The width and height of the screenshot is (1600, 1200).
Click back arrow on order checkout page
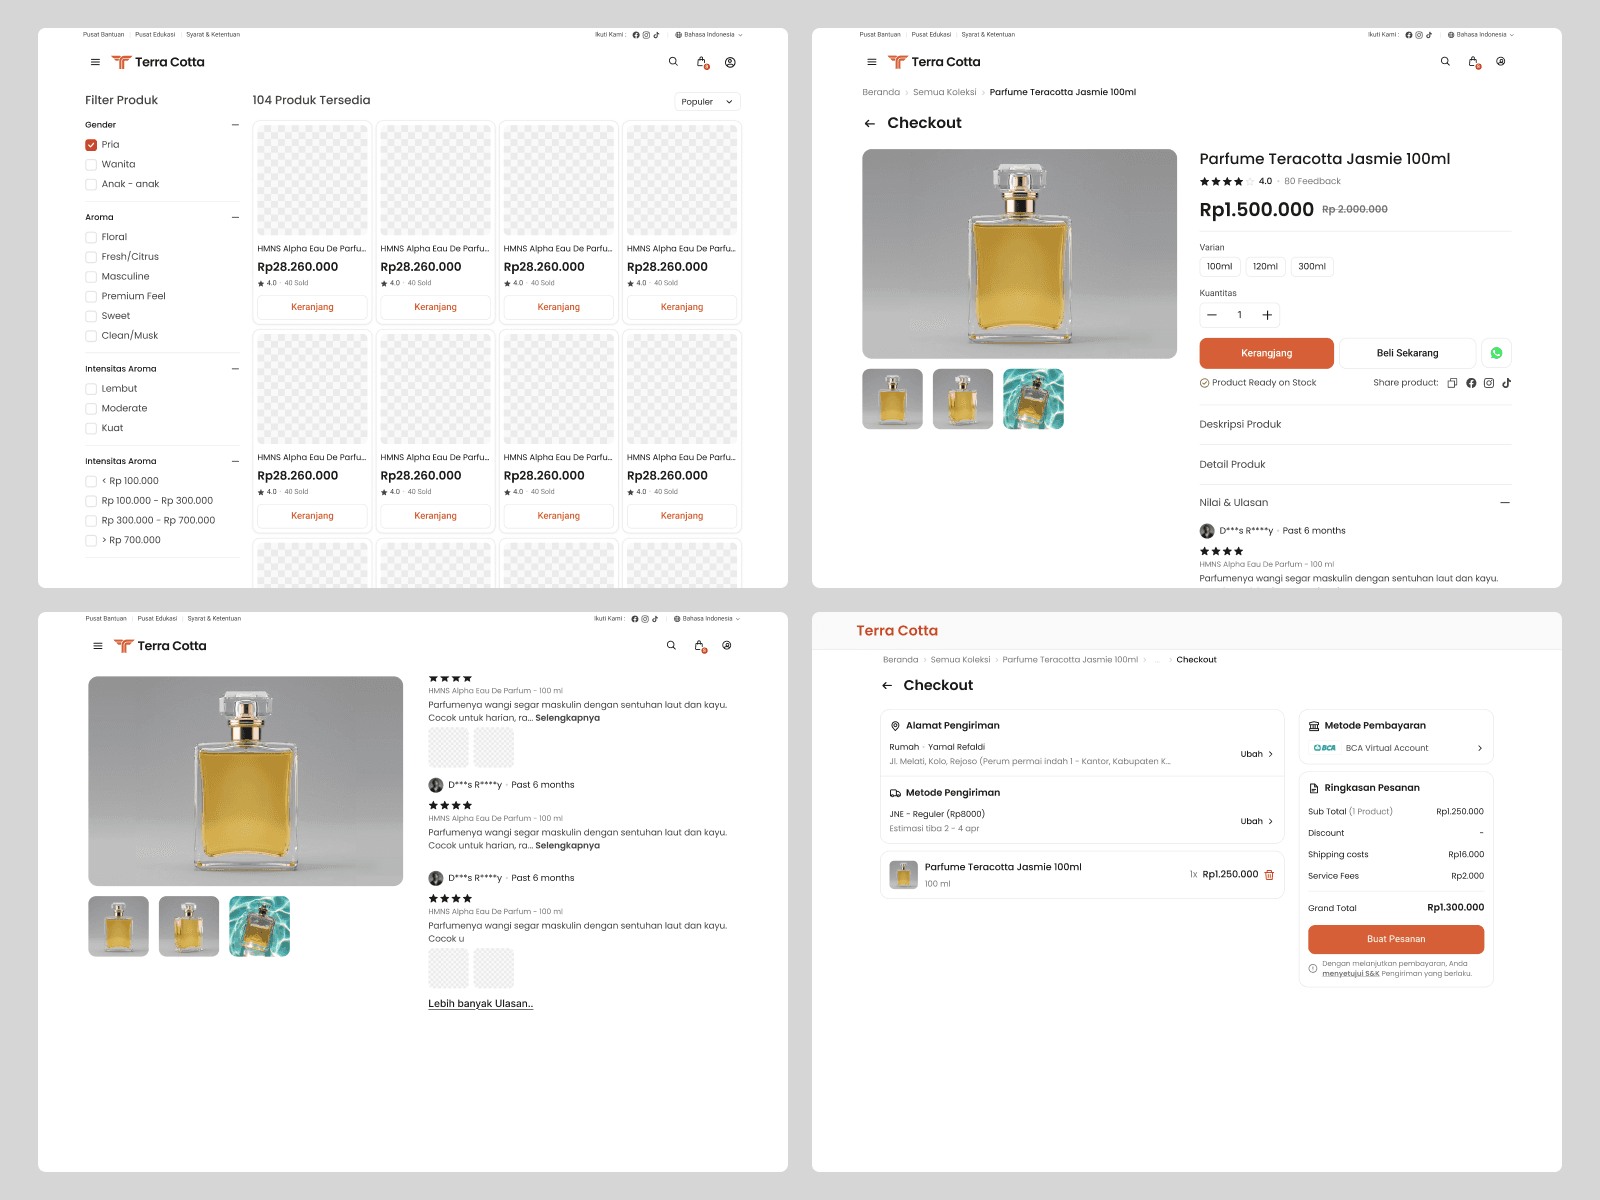(x=887, y=686)
